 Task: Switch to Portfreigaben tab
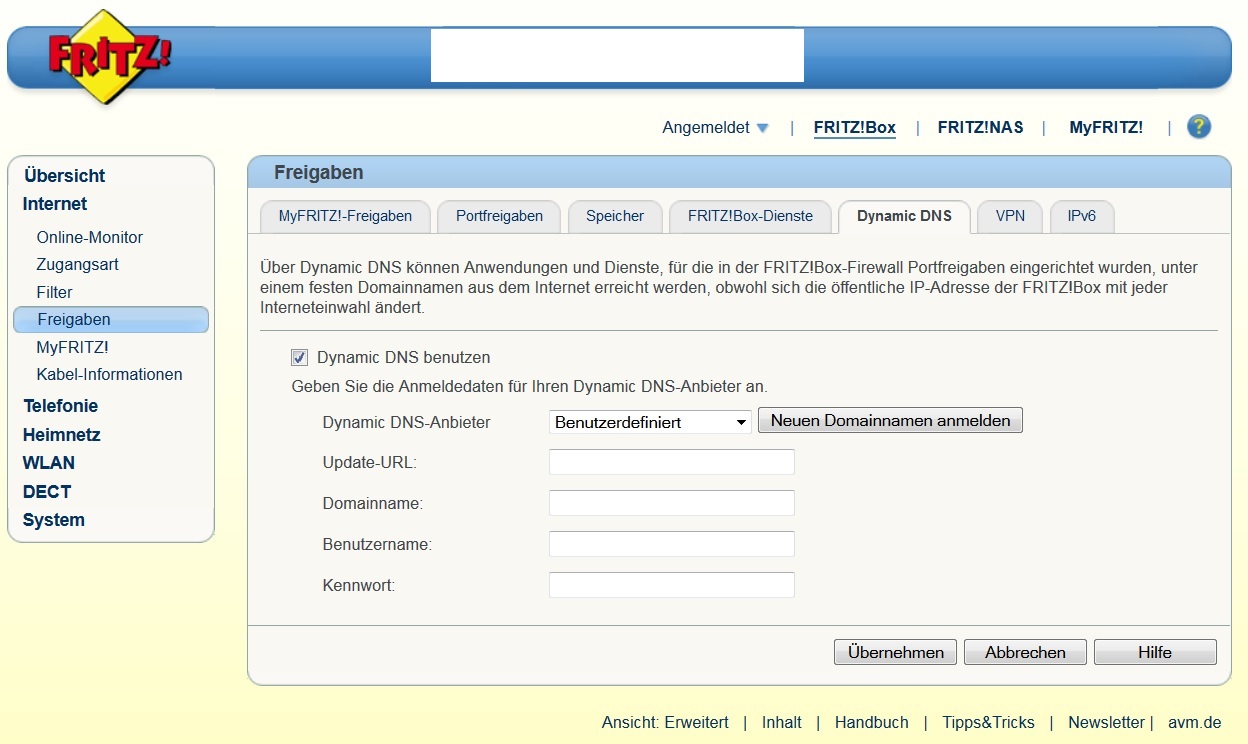click(x=499, y=216)
